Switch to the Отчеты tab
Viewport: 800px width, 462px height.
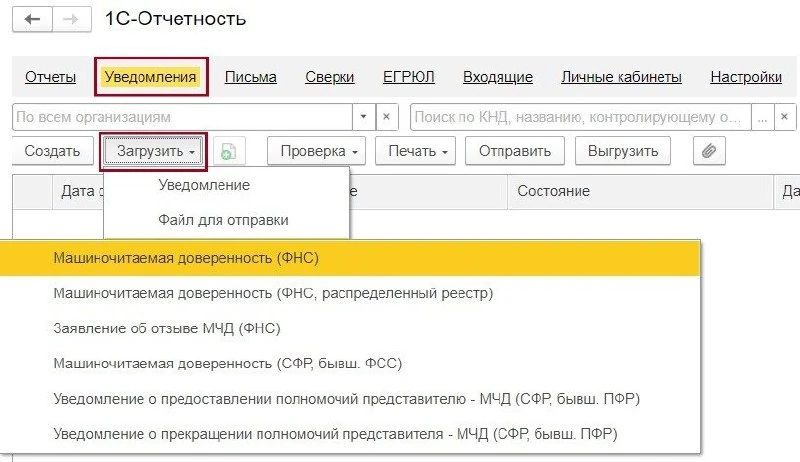pyautogui.click(x=51, y=77)
